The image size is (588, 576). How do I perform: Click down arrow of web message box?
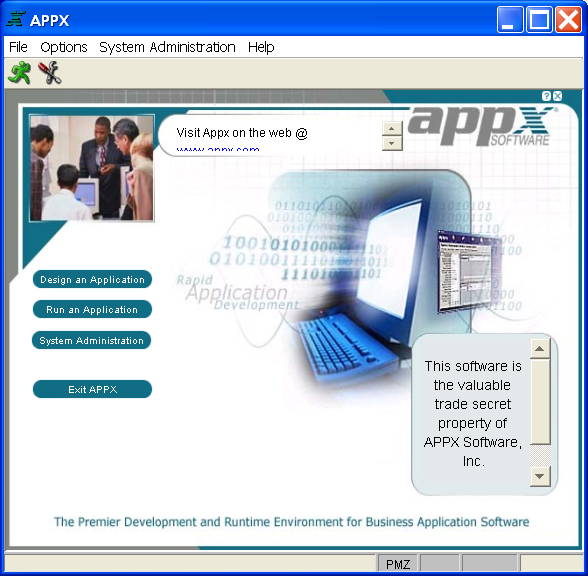(392, 143)
